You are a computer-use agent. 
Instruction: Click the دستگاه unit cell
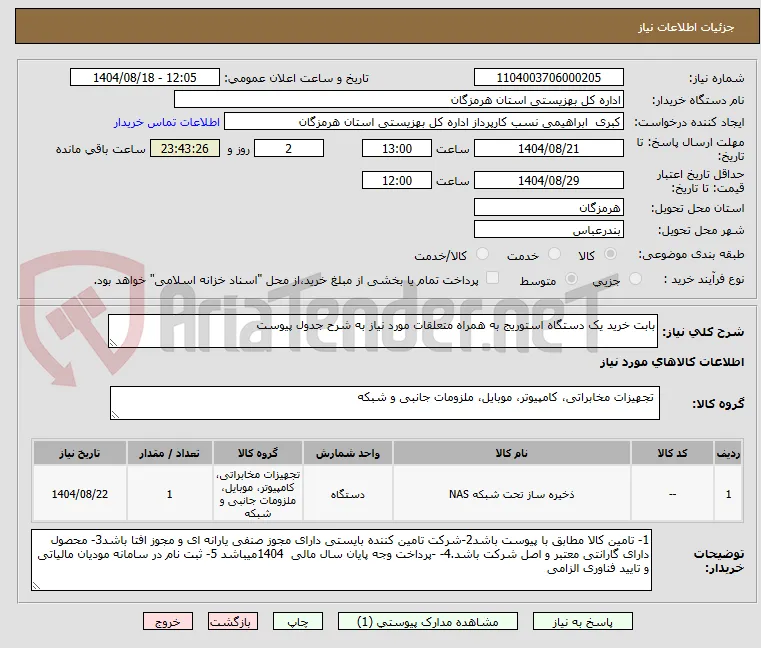(347, 494)
